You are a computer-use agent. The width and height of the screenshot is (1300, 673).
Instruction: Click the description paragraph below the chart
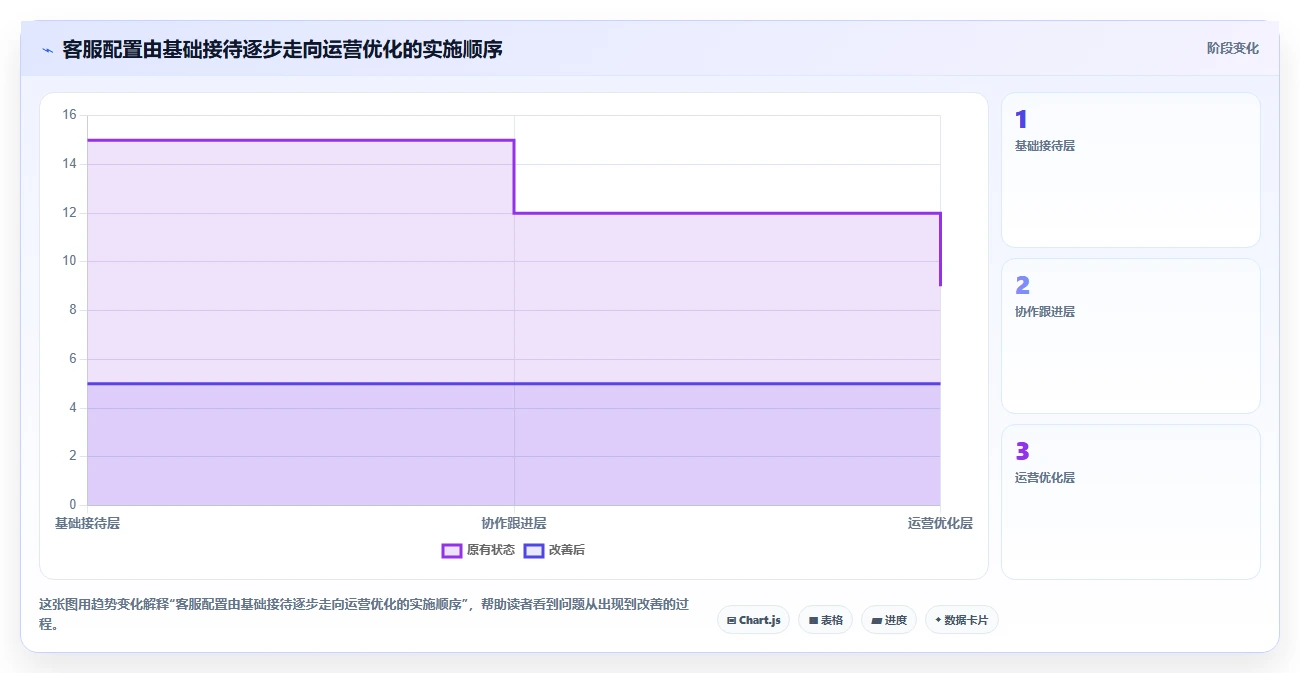(x=364, y=614)
